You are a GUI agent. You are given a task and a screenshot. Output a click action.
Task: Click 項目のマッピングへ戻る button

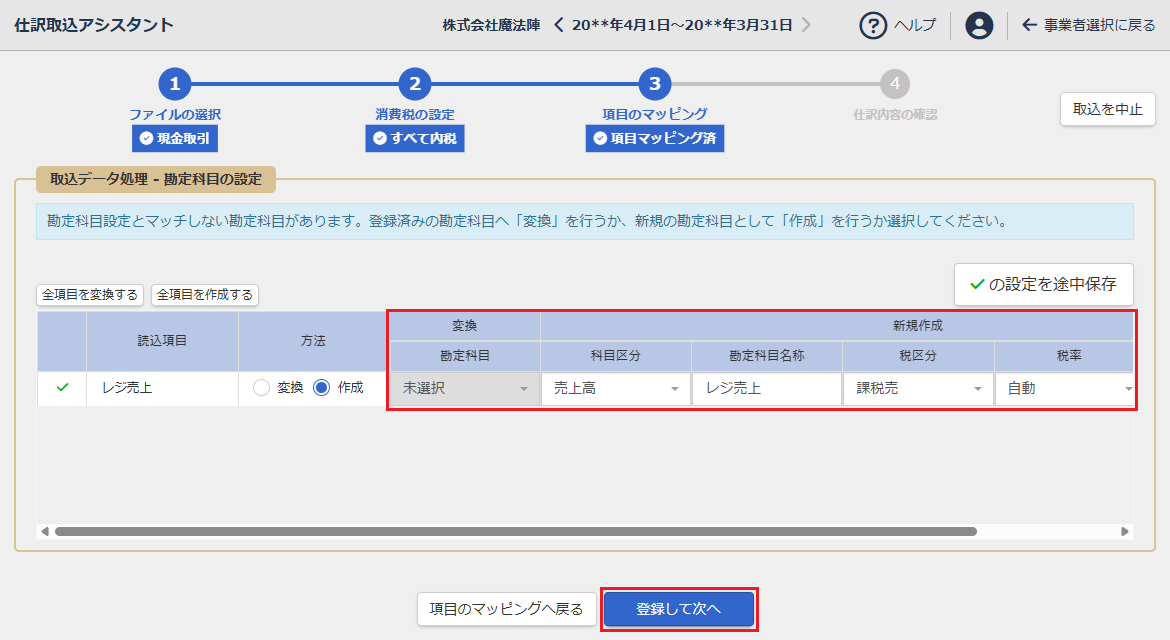(x=507, y=609)
